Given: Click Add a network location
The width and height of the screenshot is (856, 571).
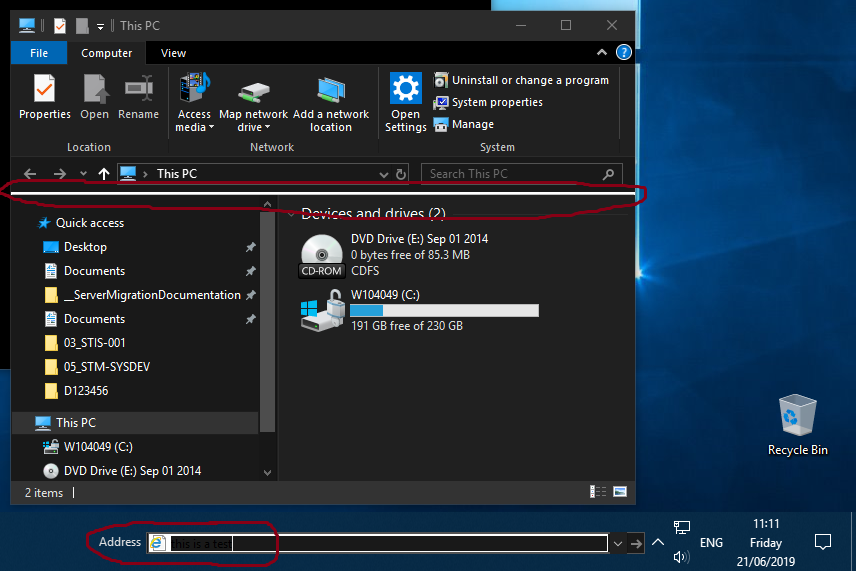Looking at the screenshot, I should pos(331,103).
